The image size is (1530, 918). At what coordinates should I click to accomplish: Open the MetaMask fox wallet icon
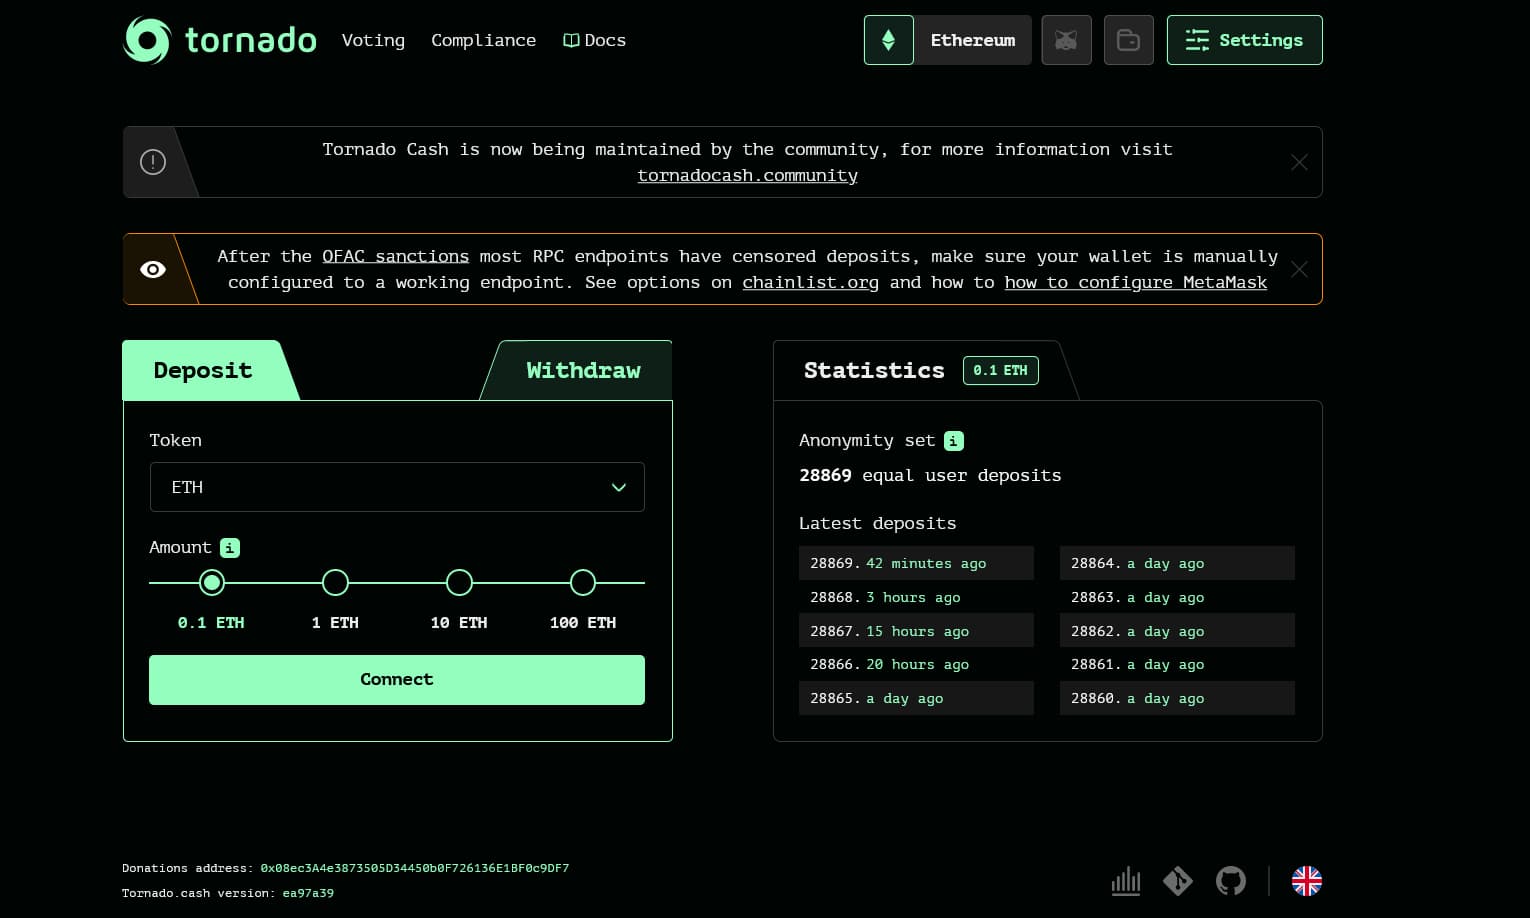point(1066,40)
